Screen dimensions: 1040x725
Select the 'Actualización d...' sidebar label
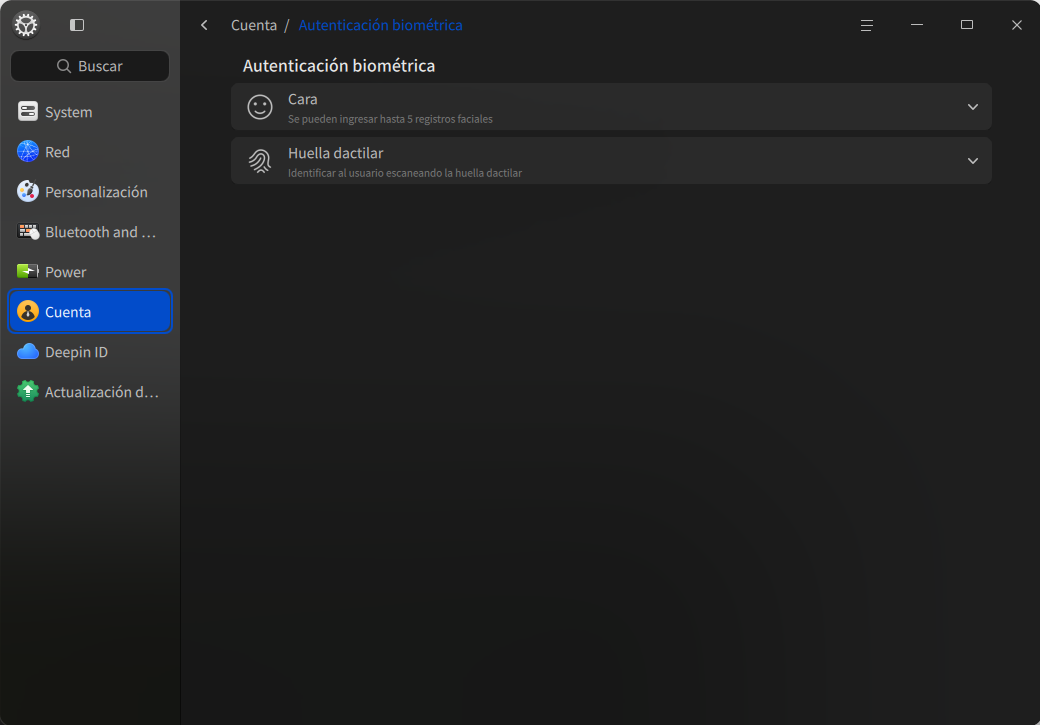pyautogui.click(x=102, y=392)
